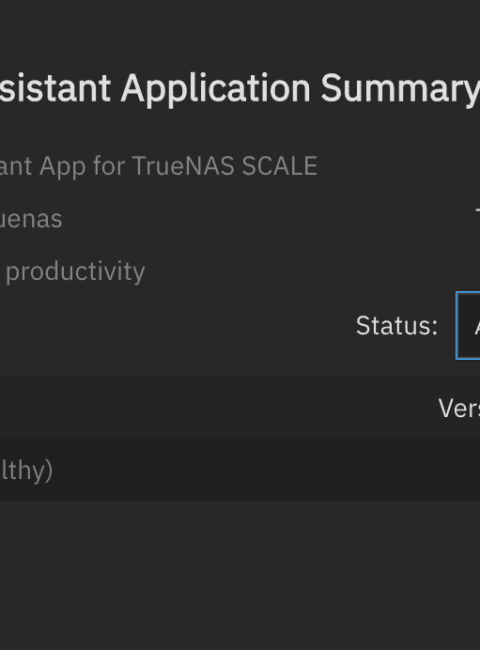Image resolution: width=480 pixels, height=650 pixels.
Task: Click the word App in the description
Action: coord(63,167)
